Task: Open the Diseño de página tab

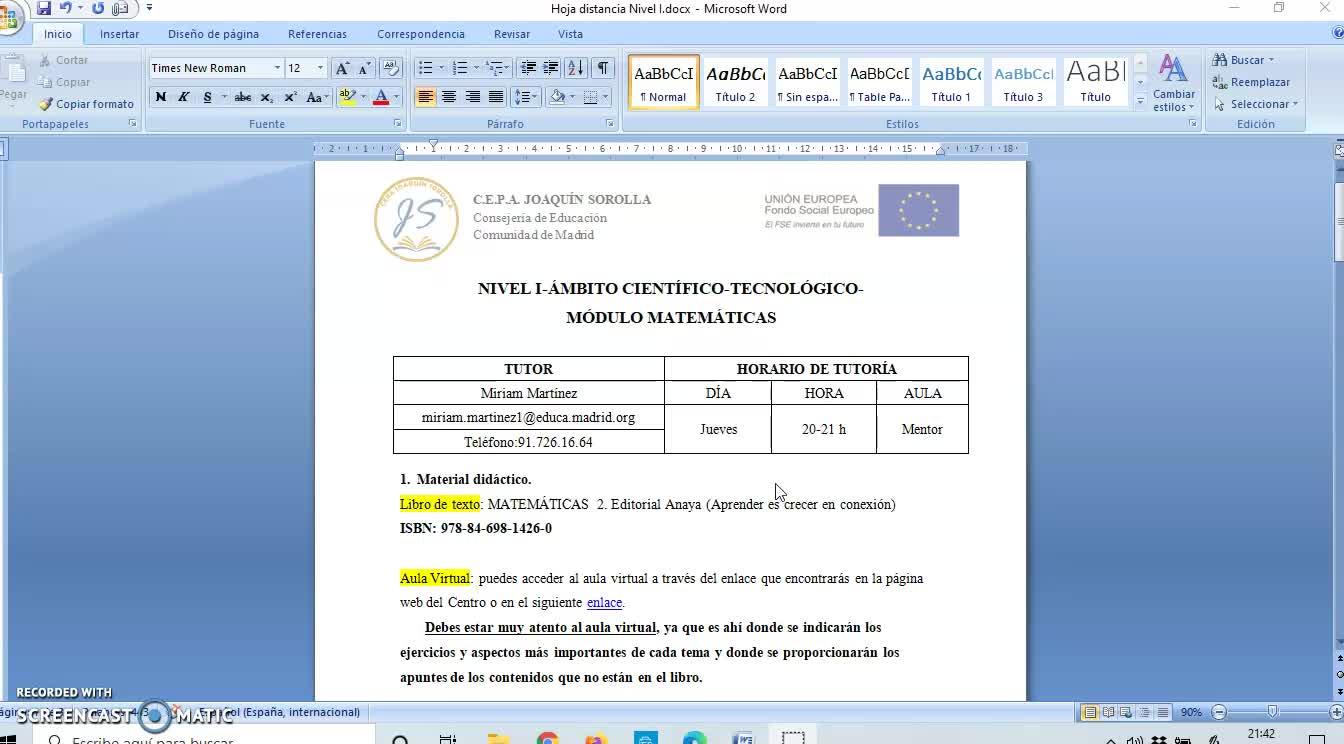Action: (213, 34)
